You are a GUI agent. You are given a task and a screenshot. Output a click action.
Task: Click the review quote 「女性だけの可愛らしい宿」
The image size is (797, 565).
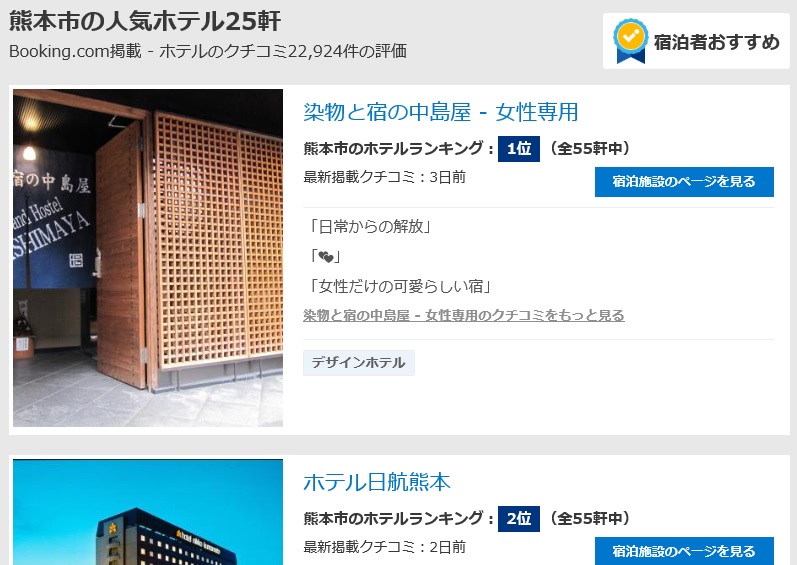(400, 286)
